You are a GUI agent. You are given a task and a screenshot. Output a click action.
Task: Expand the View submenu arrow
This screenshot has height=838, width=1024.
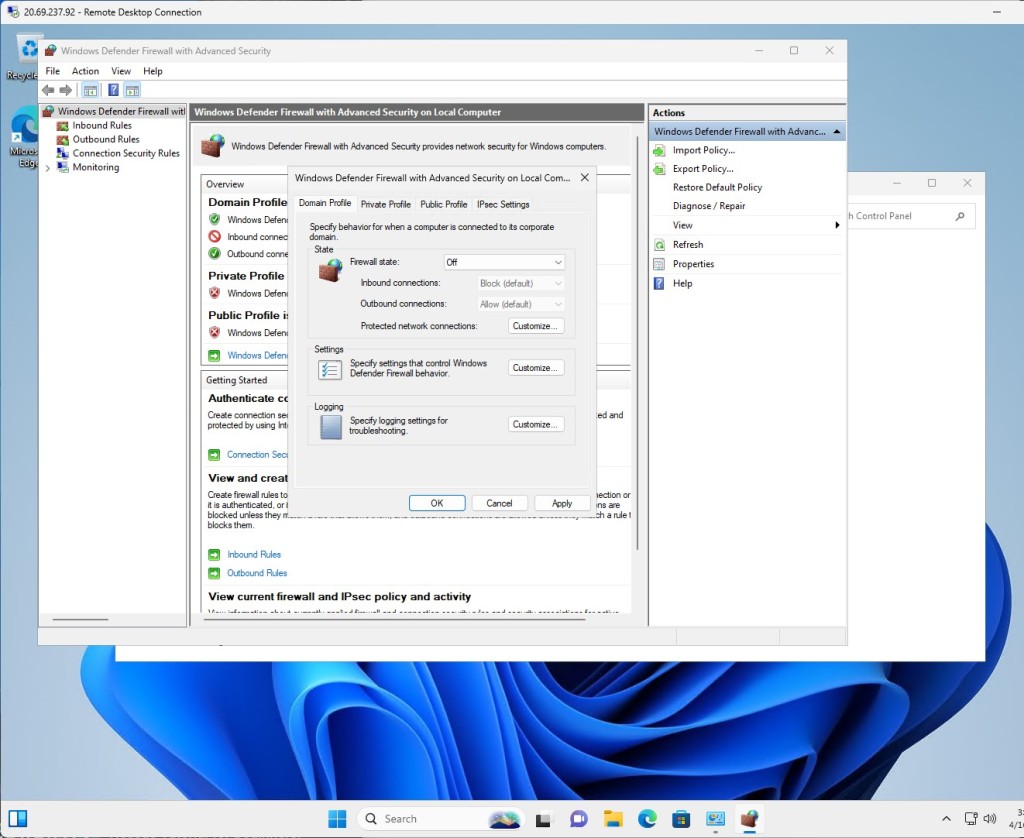tap(837, 225)
